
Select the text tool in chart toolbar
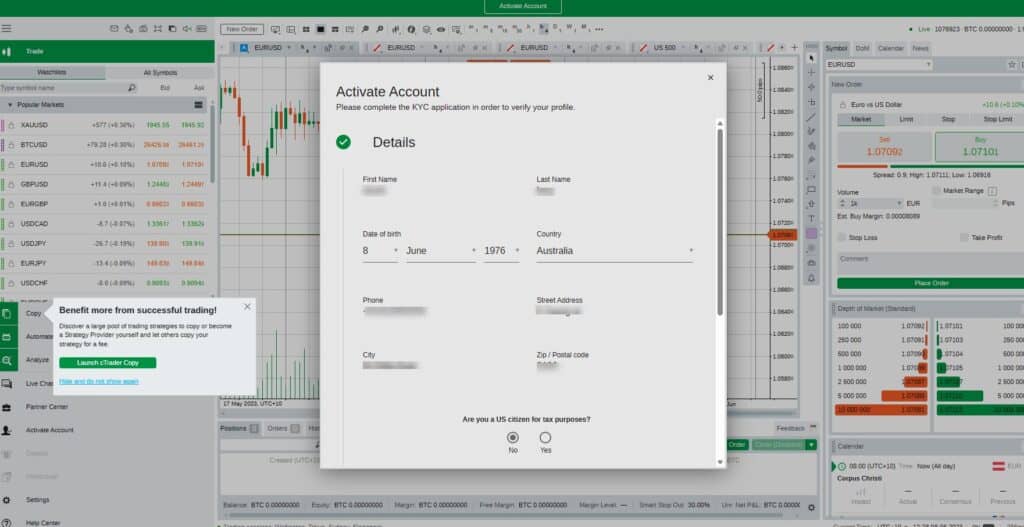pos(811,219)
